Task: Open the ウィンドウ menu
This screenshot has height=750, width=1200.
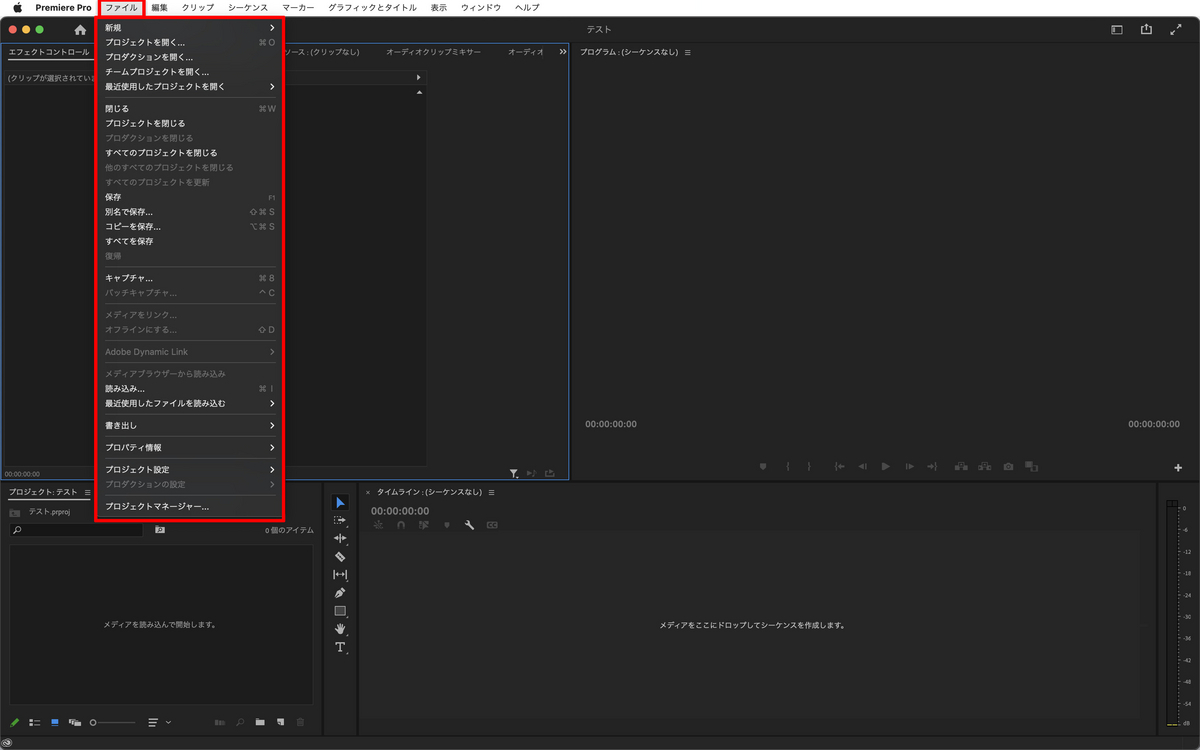Action: pyautogui.click(x=481, y=7)
